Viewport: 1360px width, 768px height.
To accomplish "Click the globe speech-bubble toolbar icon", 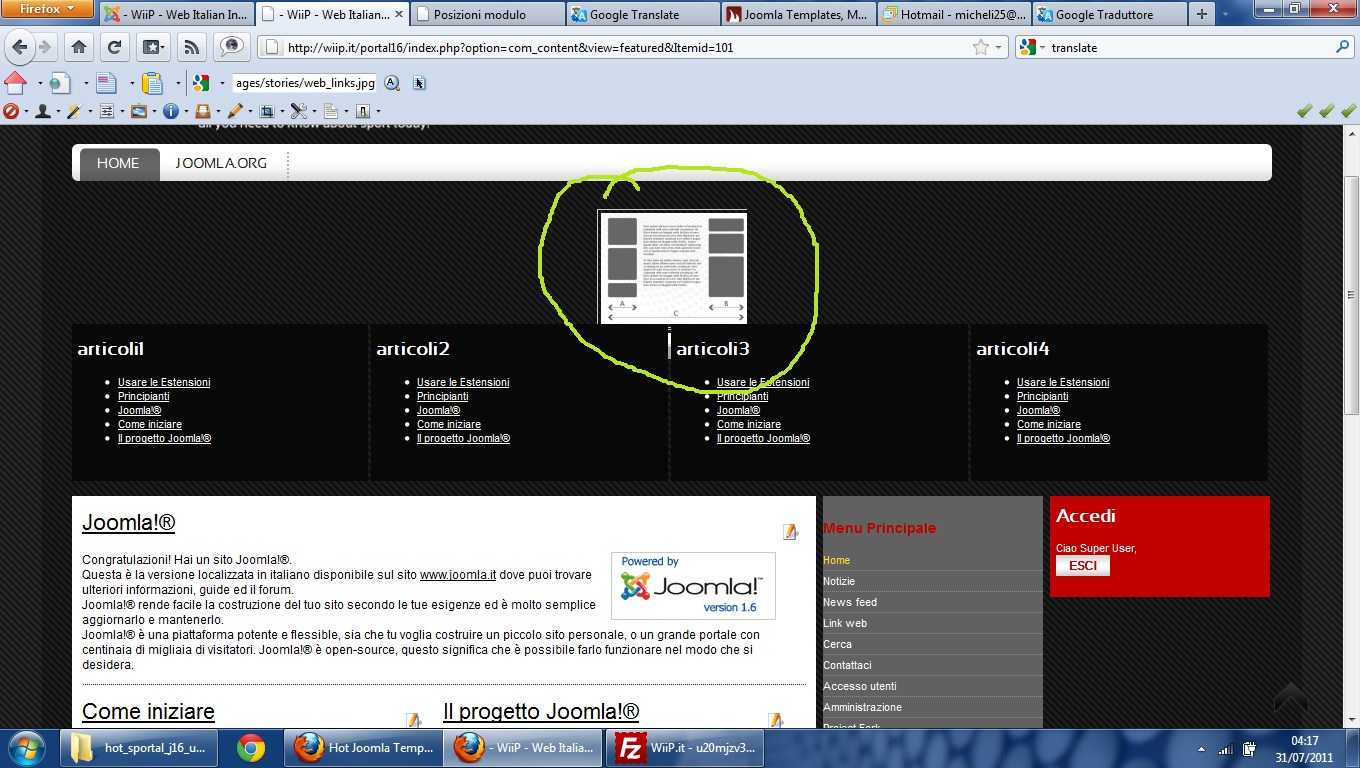I will tap(232, 47).
